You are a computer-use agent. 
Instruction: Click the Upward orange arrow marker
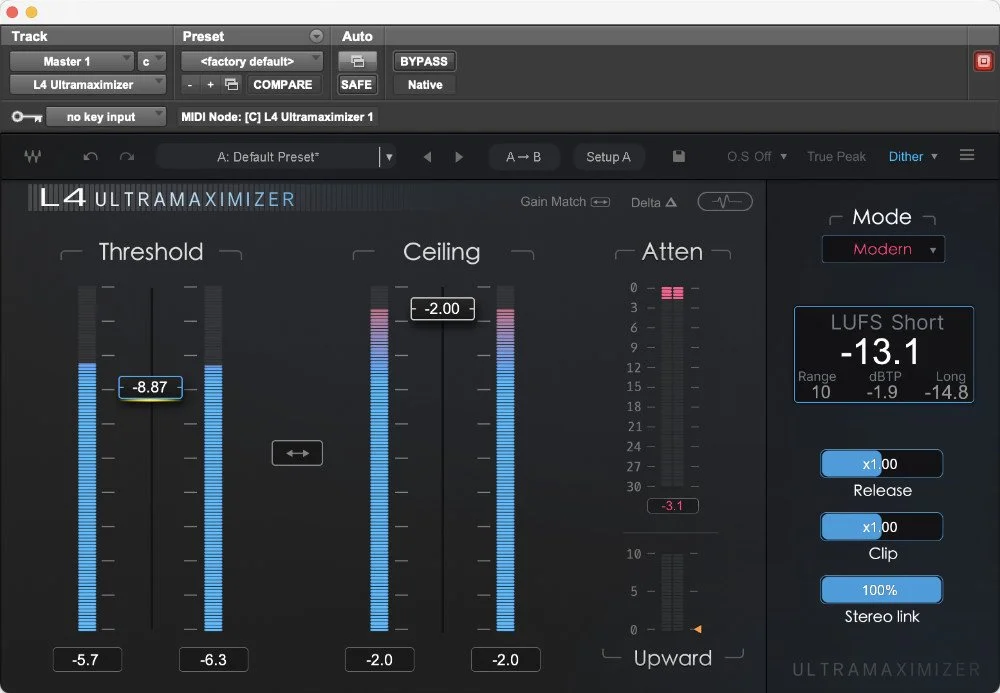pyautogui.click(x=697, y=629)
